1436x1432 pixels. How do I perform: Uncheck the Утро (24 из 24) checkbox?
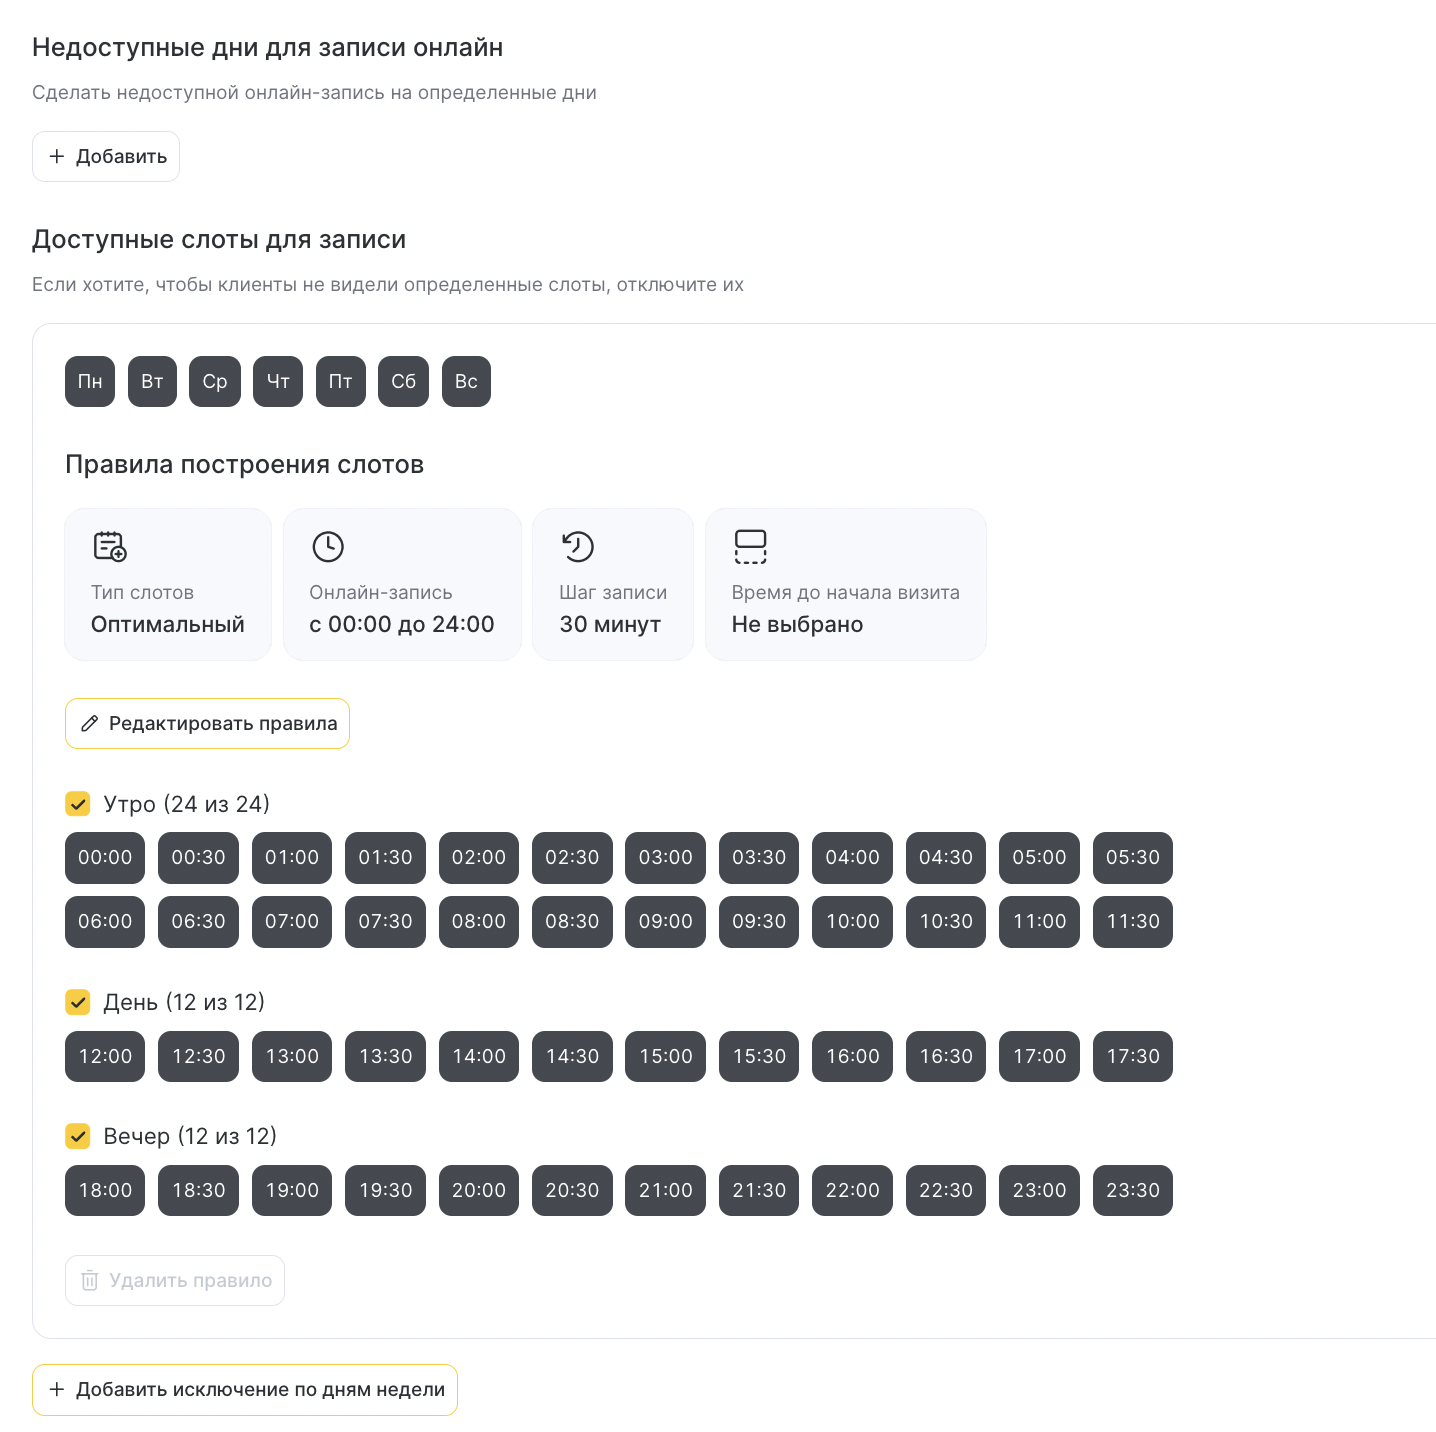(x=78, y=804)
